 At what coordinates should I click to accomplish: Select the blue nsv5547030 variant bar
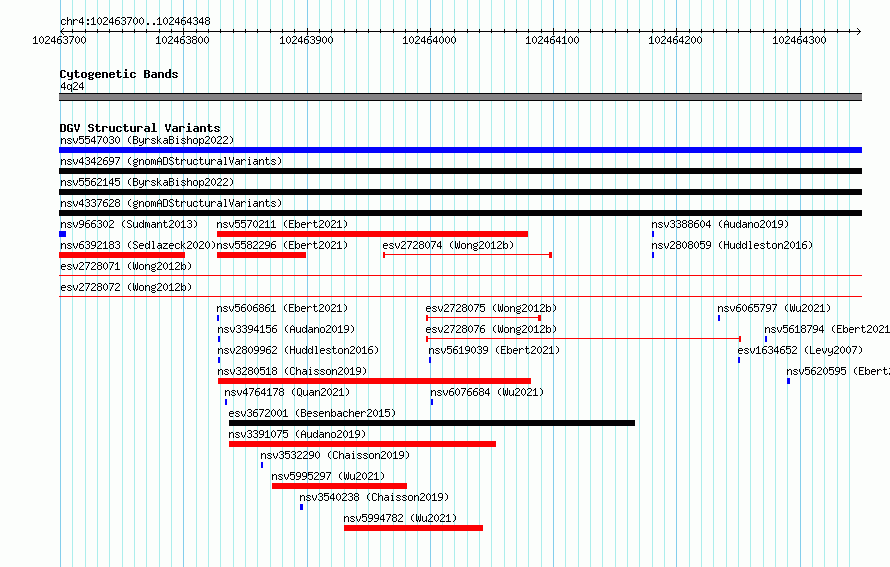point(460,150)
